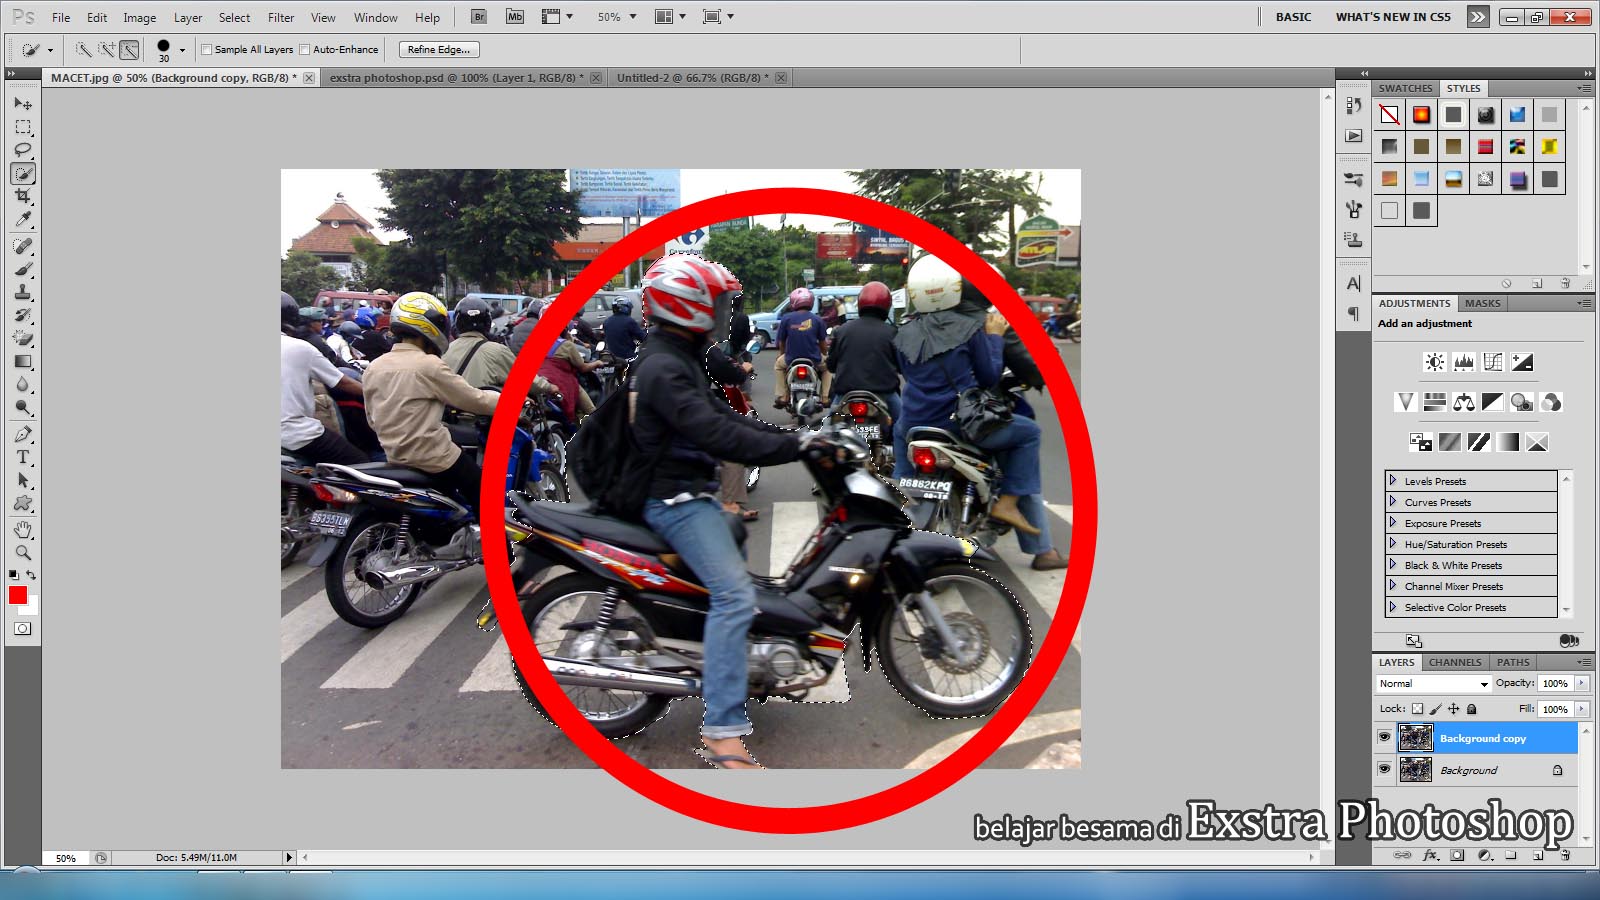
Task: Select the Zoom tool in the toolbar
Action: tap(23, 553)
